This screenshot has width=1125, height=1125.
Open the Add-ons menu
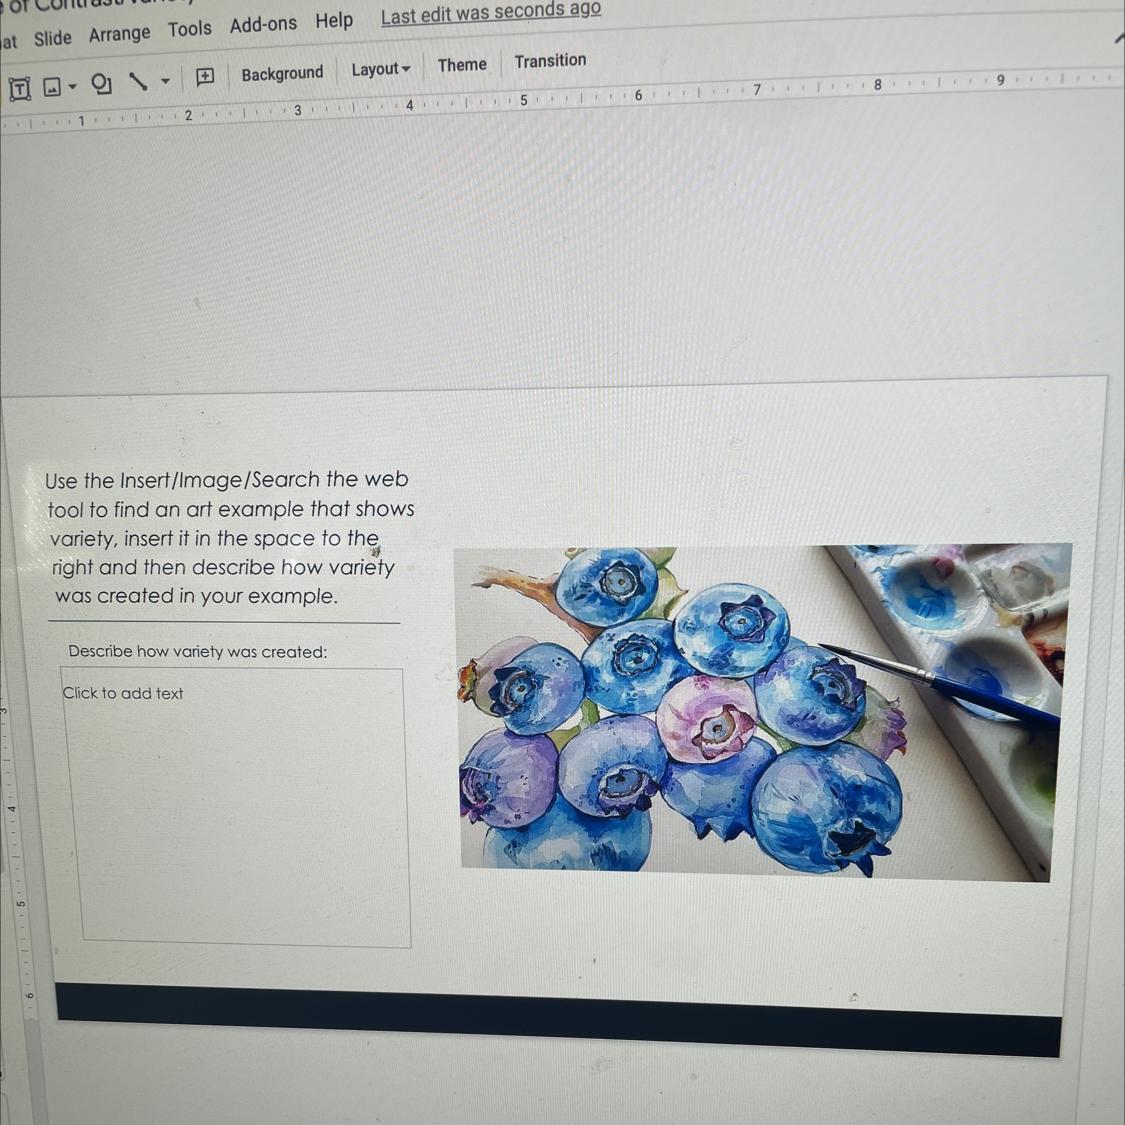point(263,24)
